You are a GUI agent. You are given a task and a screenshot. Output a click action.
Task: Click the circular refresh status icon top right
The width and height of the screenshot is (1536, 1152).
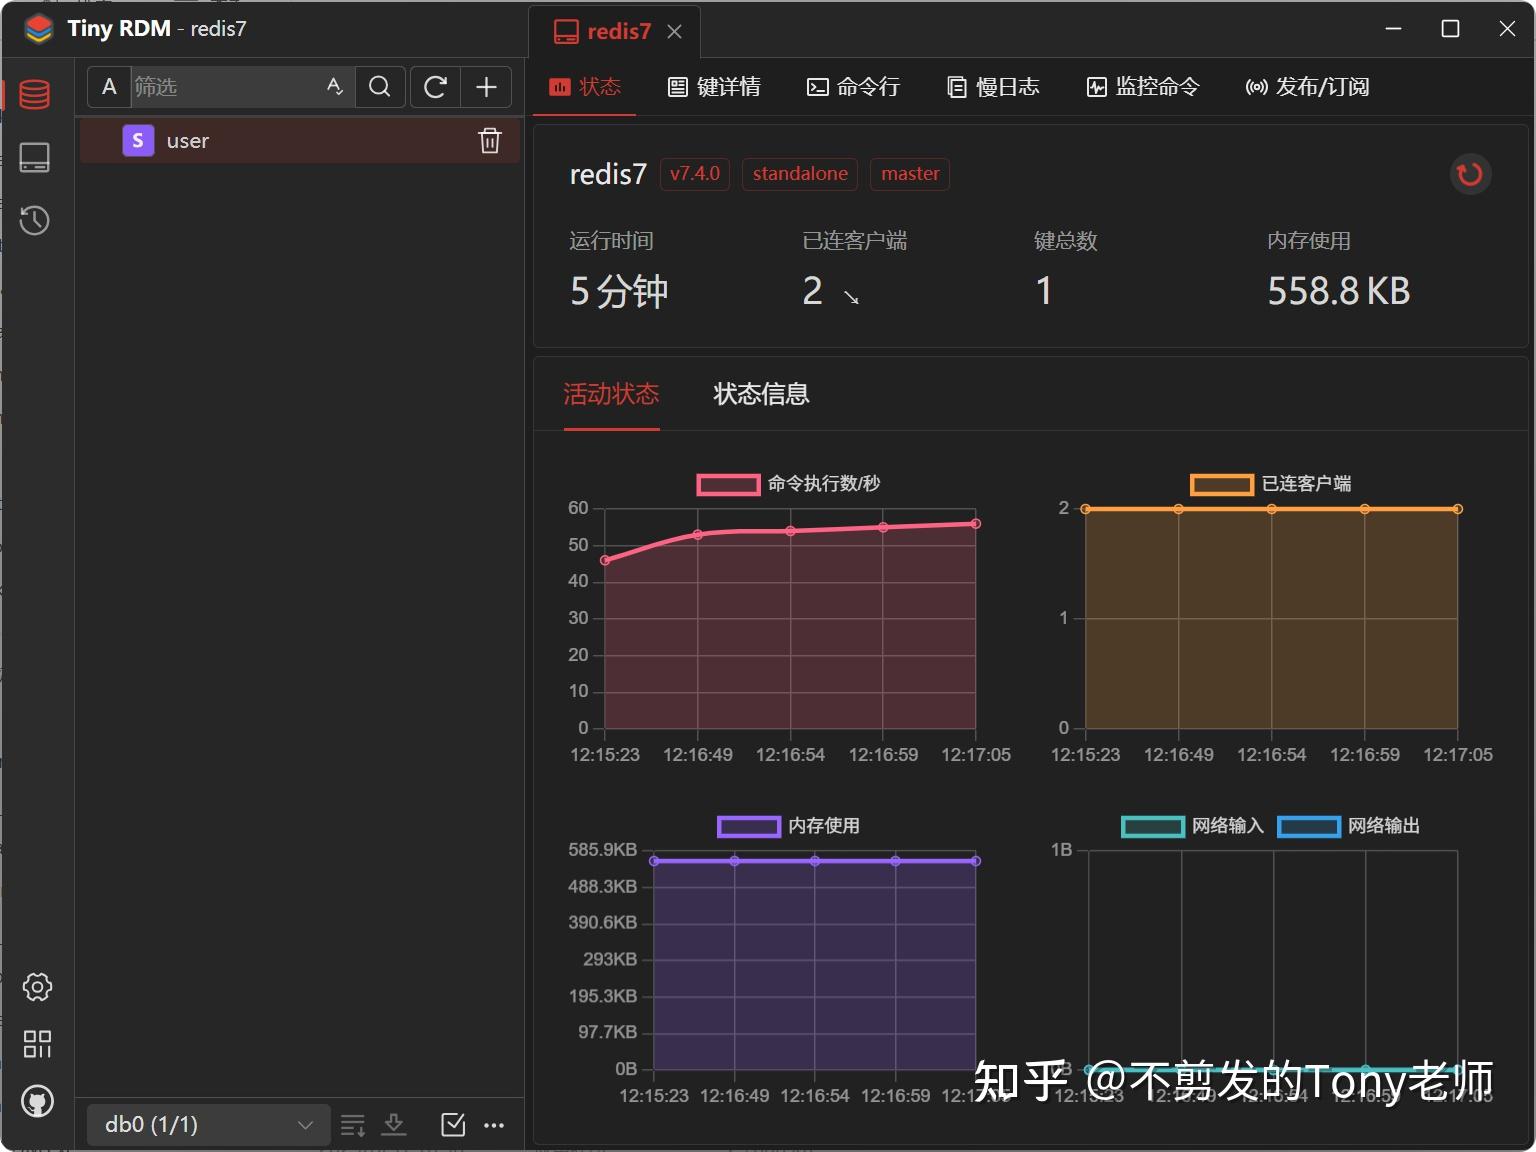[x=1470, y=174]
